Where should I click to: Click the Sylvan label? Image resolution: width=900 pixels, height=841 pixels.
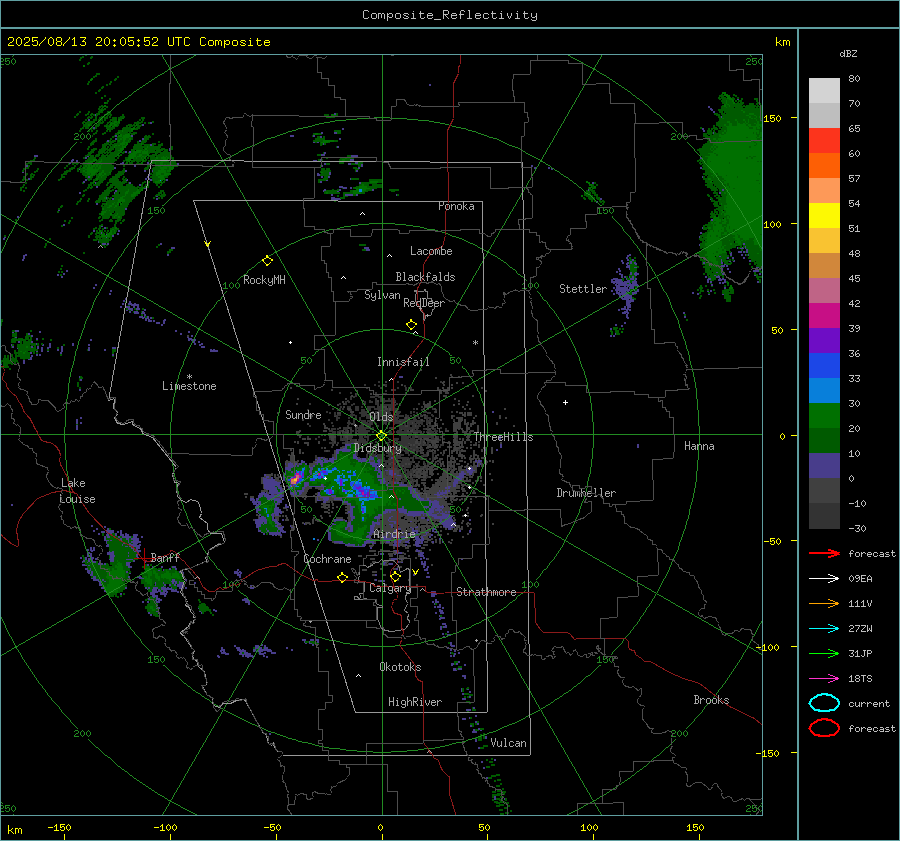382,296
